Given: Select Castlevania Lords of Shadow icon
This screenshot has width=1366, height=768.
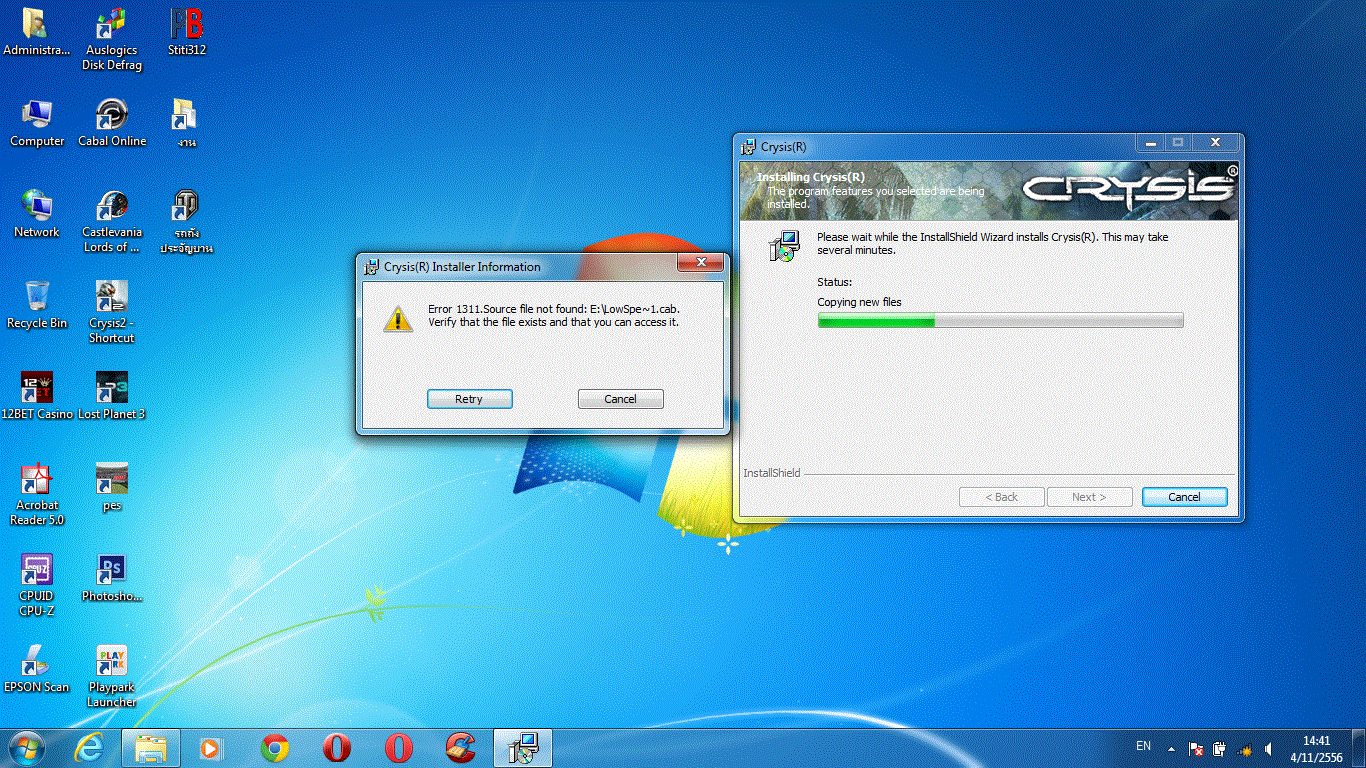Looking at the screenshot, I should coord(112,220).
